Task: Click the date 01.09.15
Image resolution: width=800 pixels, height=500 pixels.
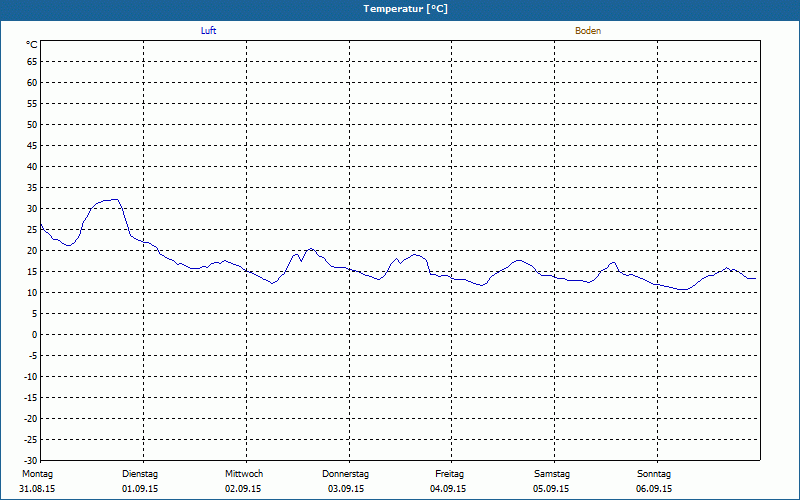Action: click(x=140, y=489)
